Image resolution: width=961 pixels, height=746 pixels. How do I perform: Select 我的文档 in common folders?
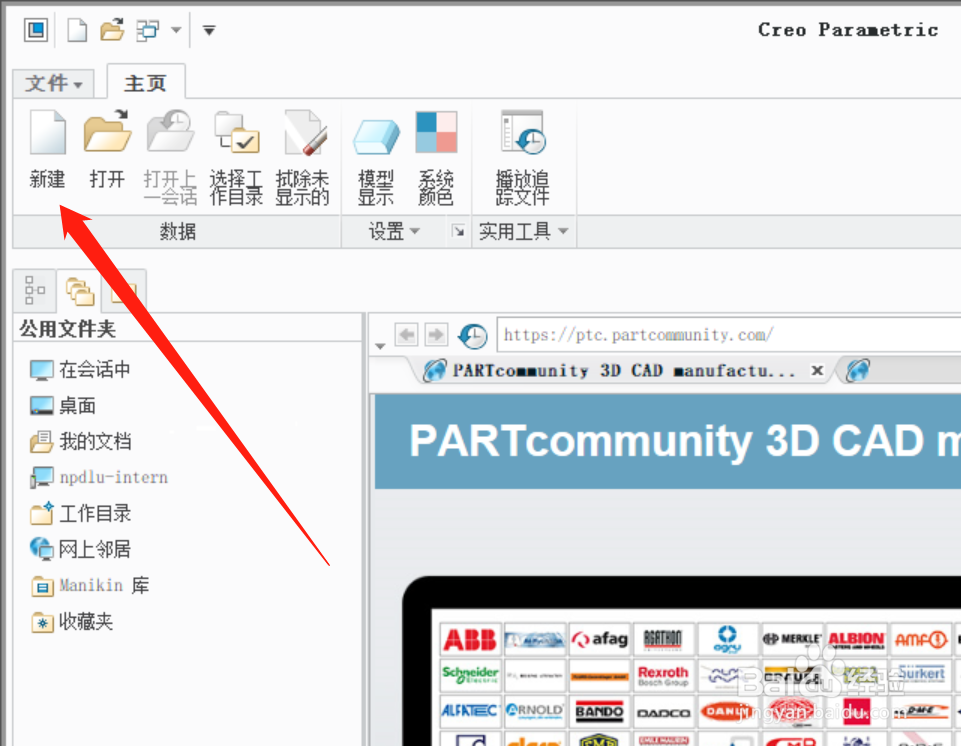coord(80,441)
